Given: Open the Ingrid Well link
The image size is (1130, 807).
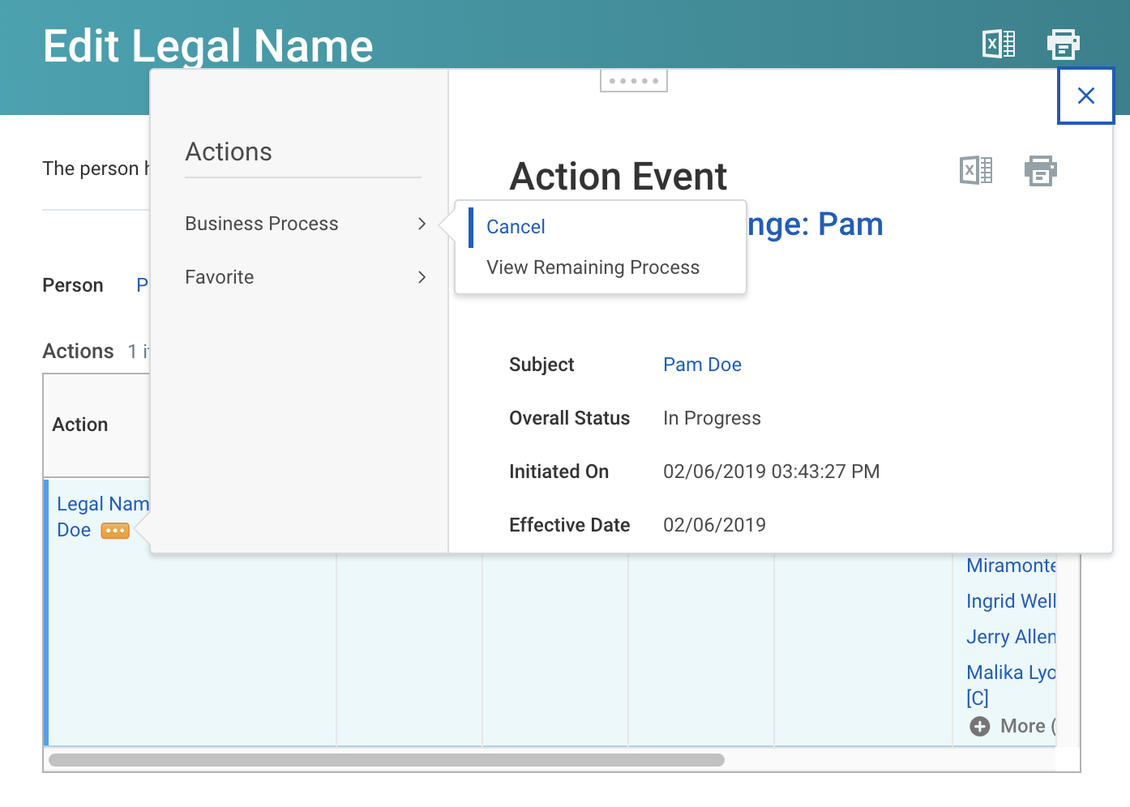Looking at the screenshot, I should click(1010, 601).
